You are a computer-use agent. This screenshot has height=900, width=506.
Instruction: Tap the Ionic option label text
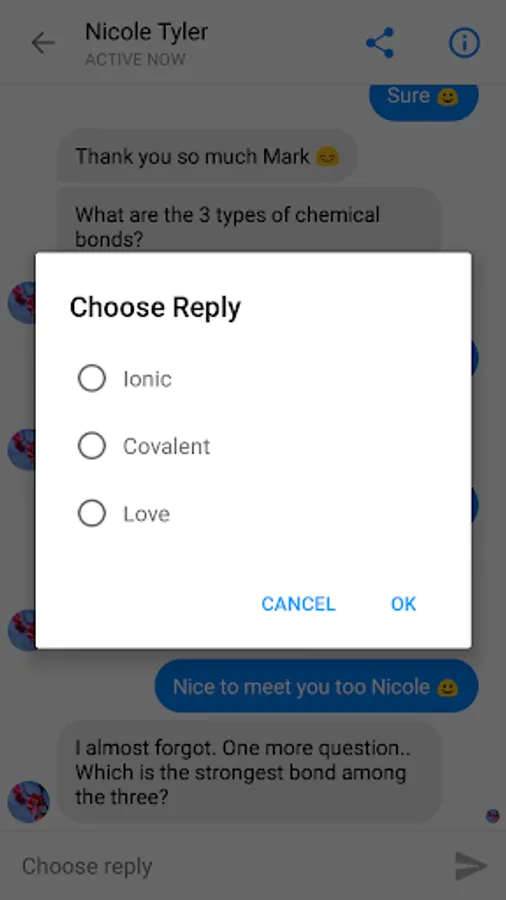[147, 379]
